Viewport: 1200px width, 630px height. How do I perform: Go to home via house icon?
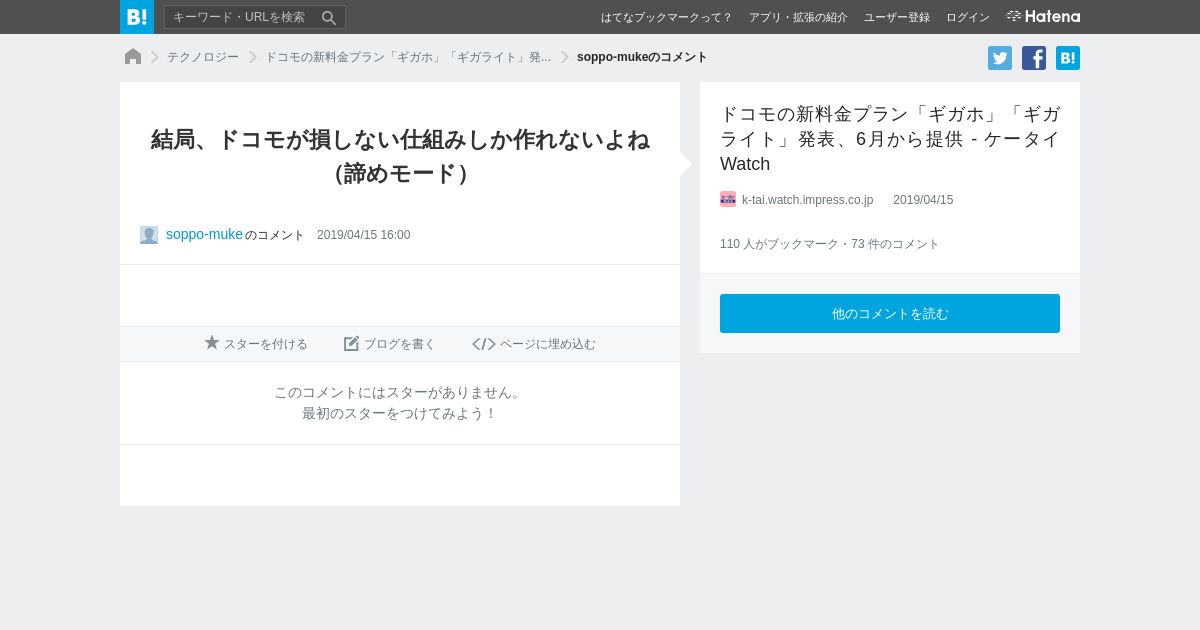pos(133,57)
